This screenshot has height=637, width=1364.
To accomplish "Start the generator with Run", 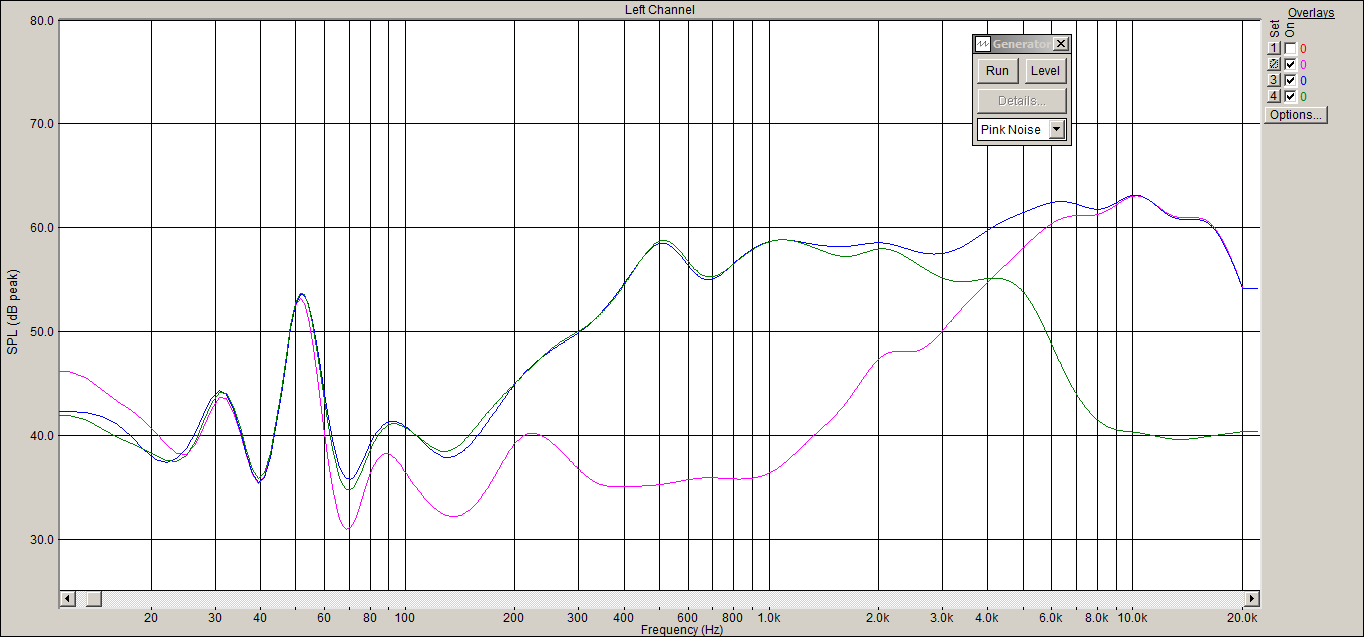I will (x=997, y=71).
